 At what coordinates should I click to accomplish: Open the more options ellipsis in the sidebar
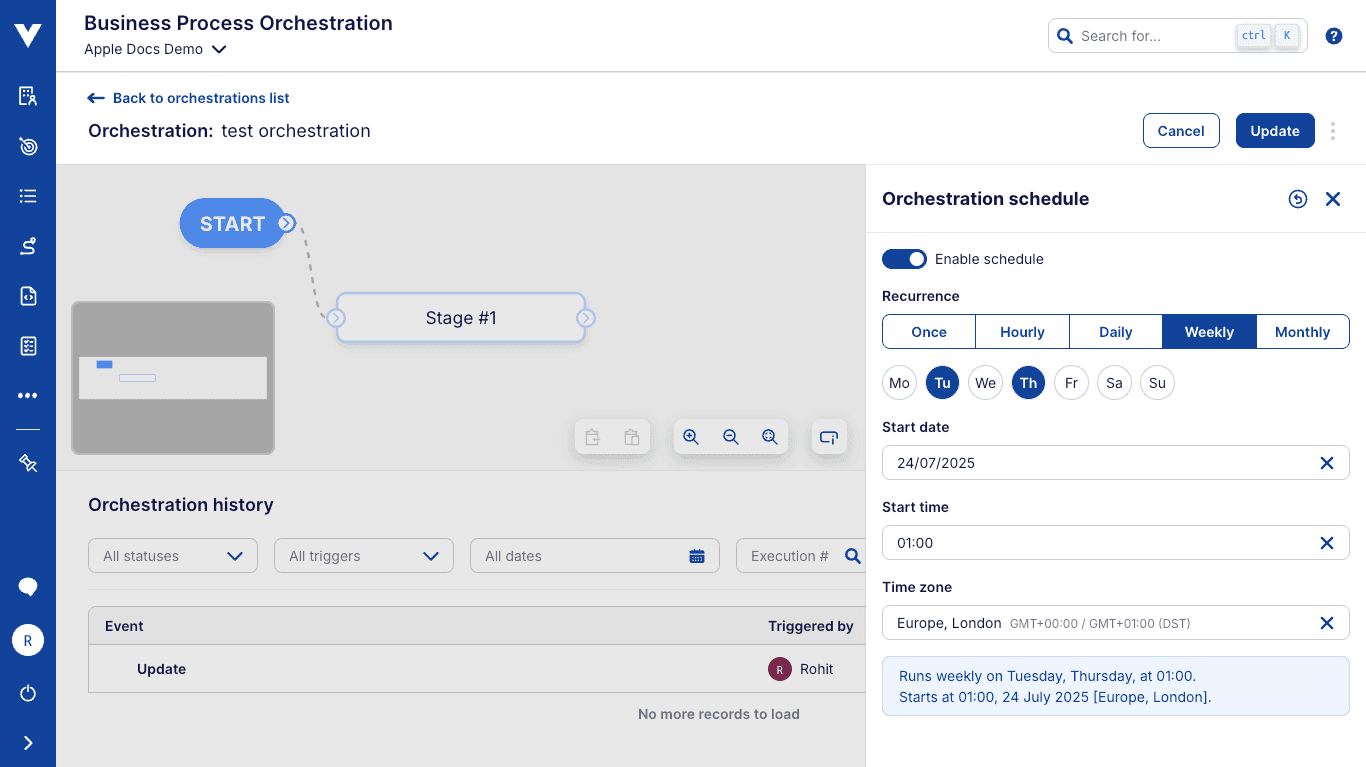pyautogui.click(x=27, y=395)
